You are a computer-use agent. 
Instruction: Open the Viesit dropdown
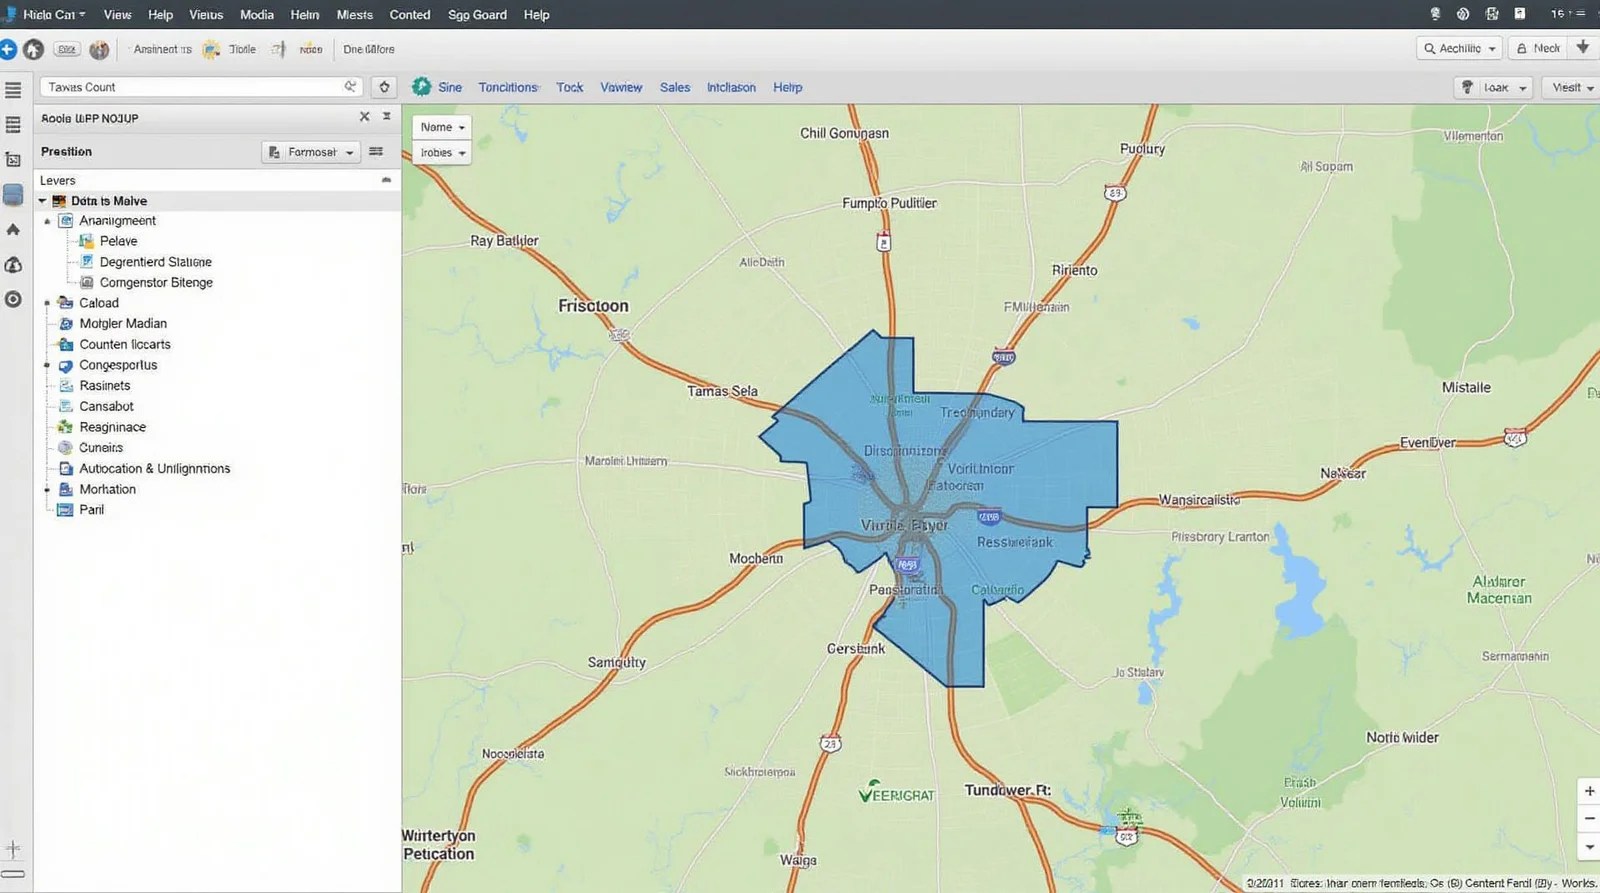tap(1572, 88)
